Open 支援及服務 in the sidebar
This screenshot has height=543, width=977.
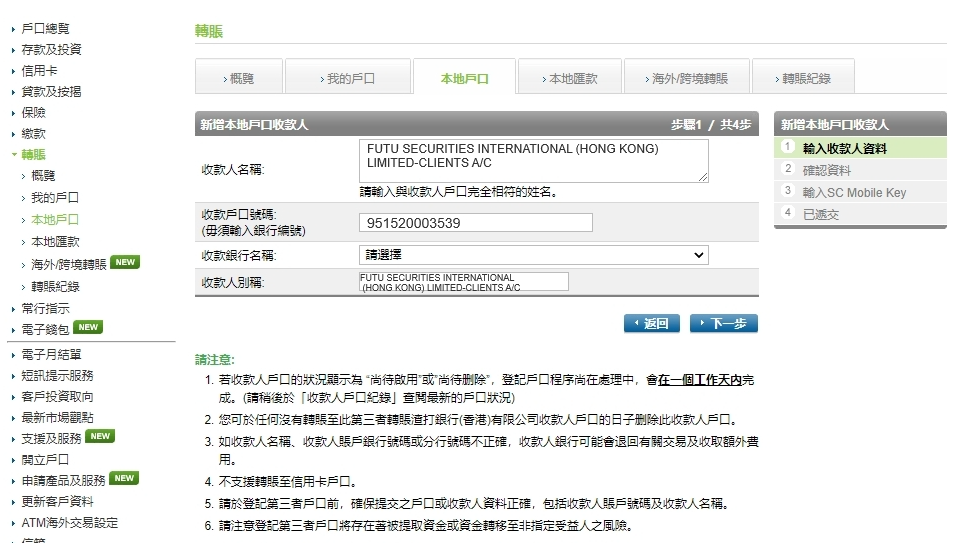51,439
